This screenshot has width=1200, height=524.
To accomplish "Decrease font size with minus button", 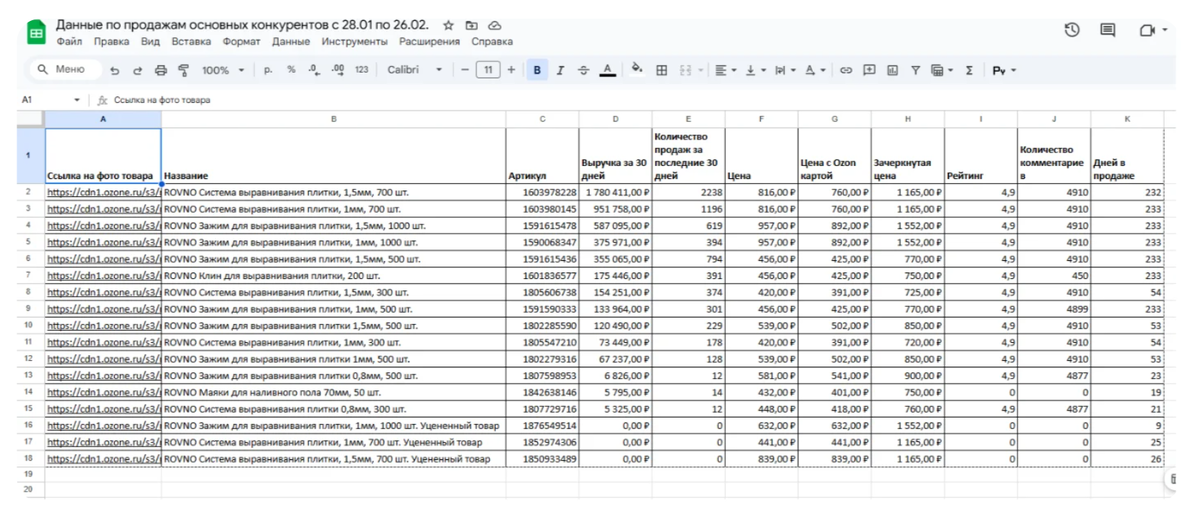I will (x=465, y=70).
